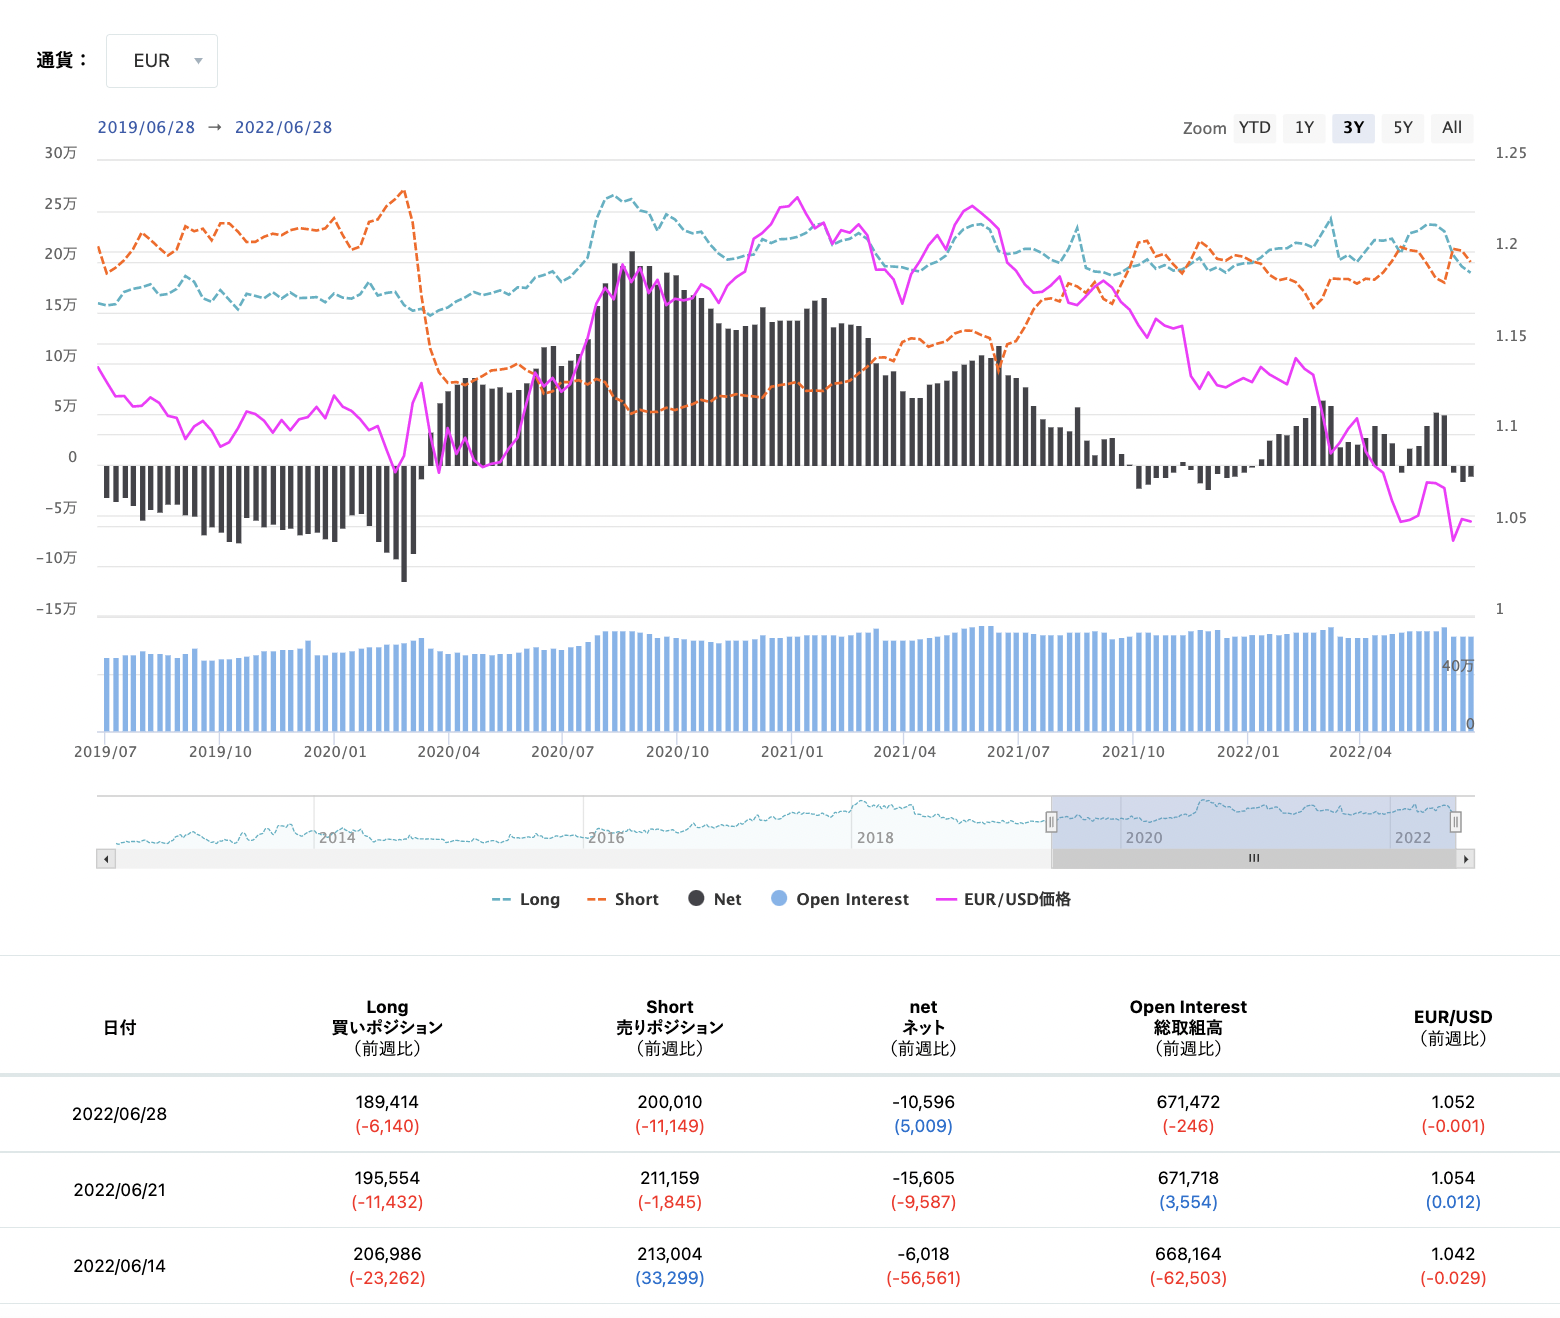Click the weekly change (-56,561)
Image resolution: width=1560 pixels, height=1318 pixels.
(x=924, y=1278)
